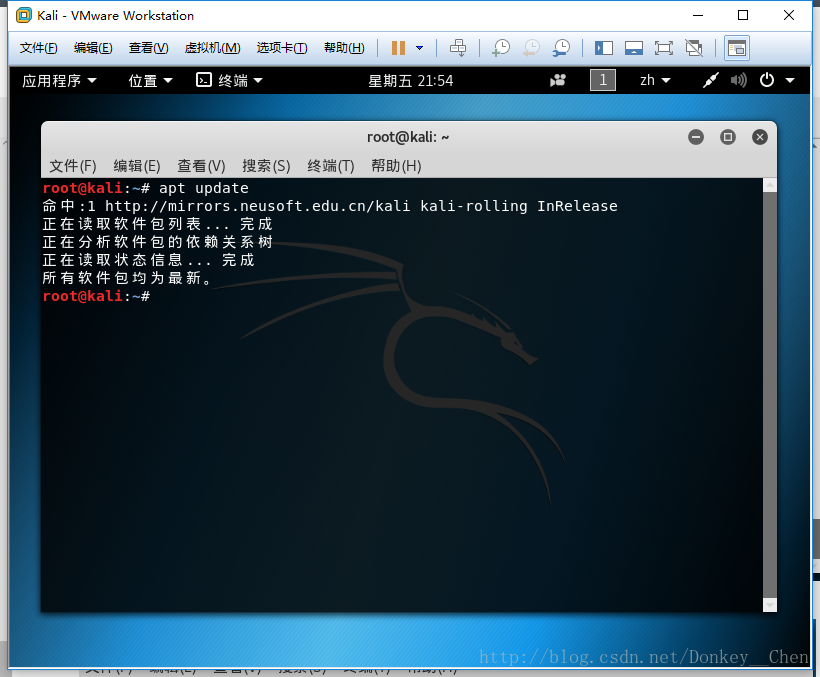Open the clock showing 星期五 21:54

411,81
